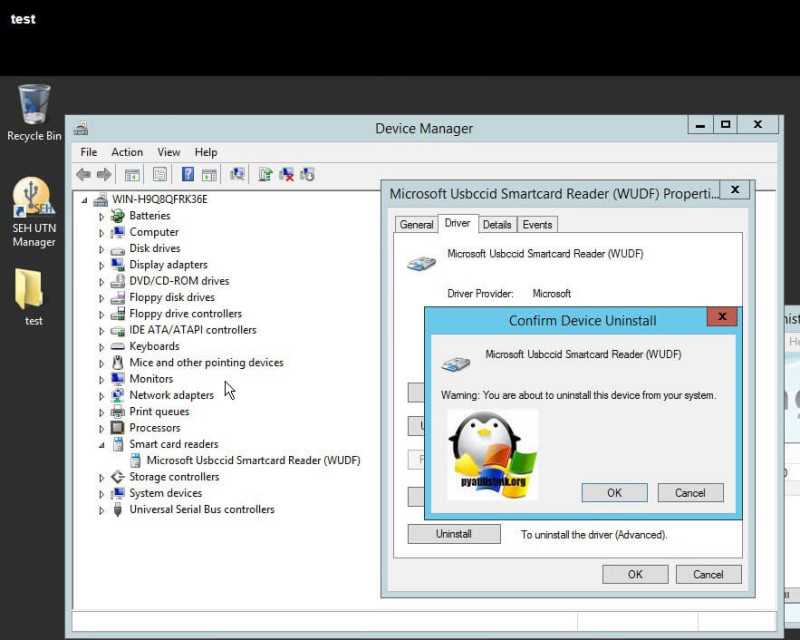Screen dimensions: 800x640
Task: Confirm uninstall by clicking OK
Action: [x=614, y=493]
